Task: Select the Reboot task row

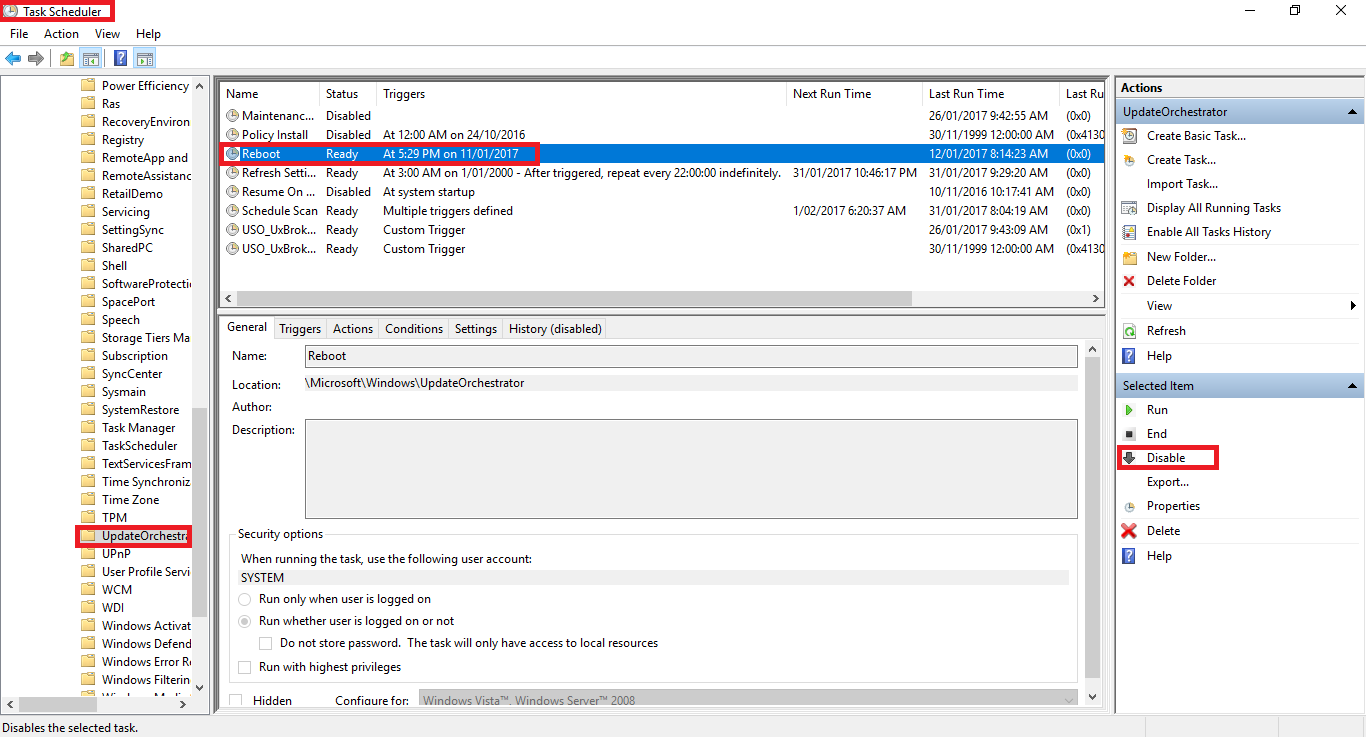Action: pyautogui.click(x=662, y=154)
